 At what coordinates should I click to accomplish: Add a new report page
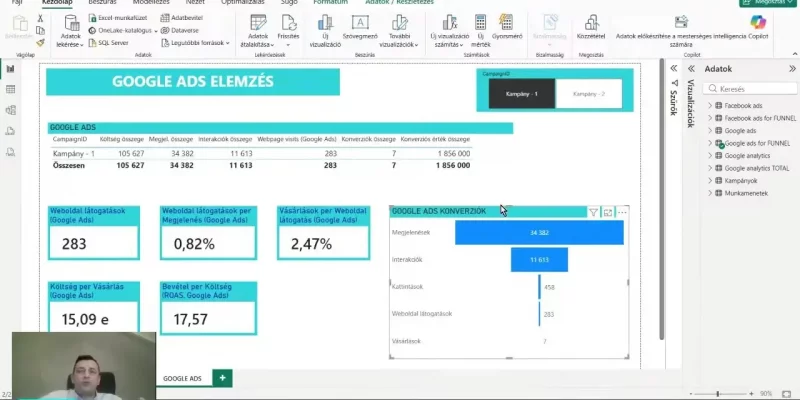click(x=222, y=378)
